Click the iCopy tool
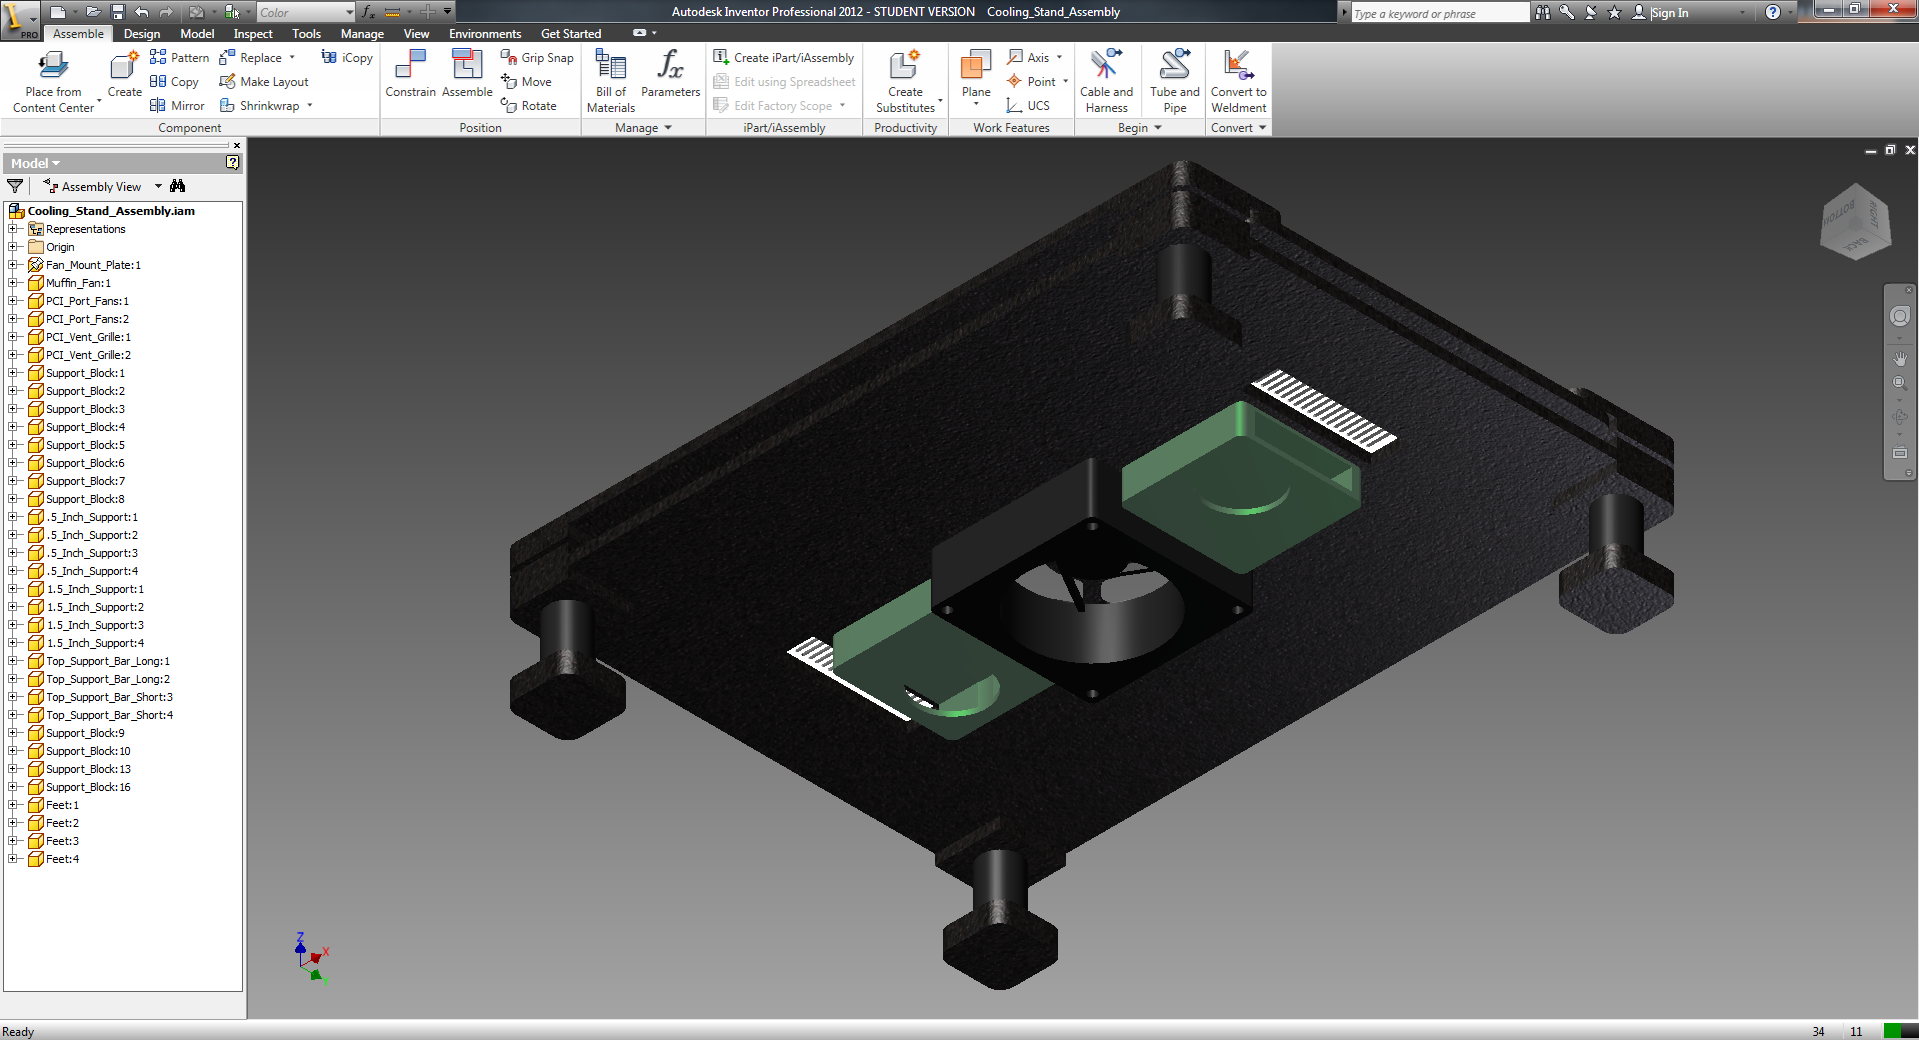Image resolution: width=1919 pixels, height=1040 pixels. tap(347, 58)
